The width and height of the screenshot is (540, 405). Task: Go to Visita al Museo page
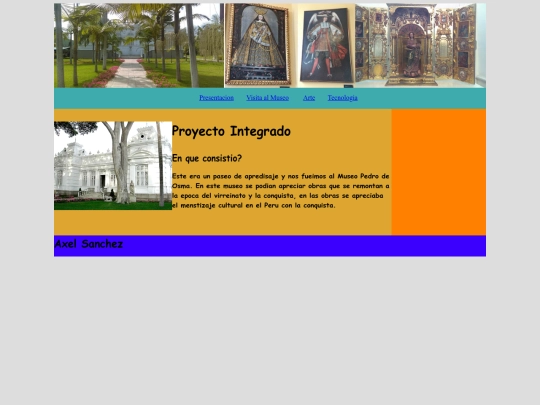click(267, 98)
